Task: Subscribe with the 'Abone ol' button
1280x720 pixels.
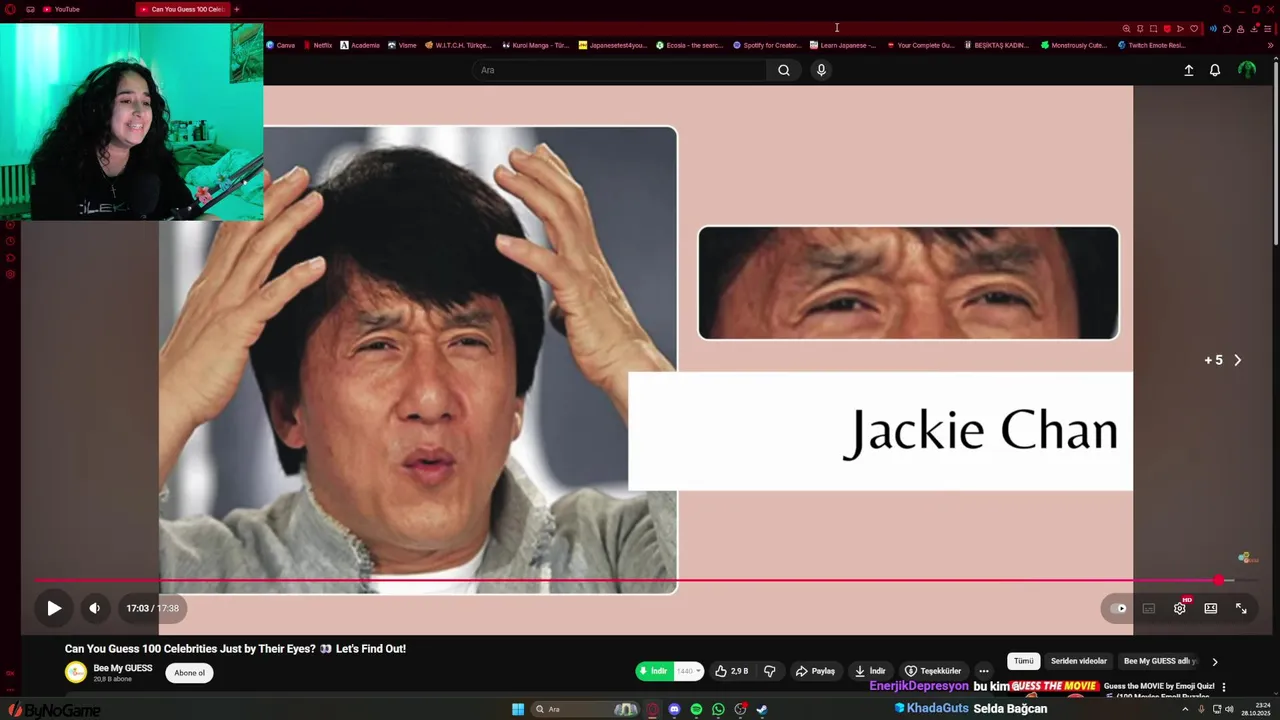Action: [189, 673]
